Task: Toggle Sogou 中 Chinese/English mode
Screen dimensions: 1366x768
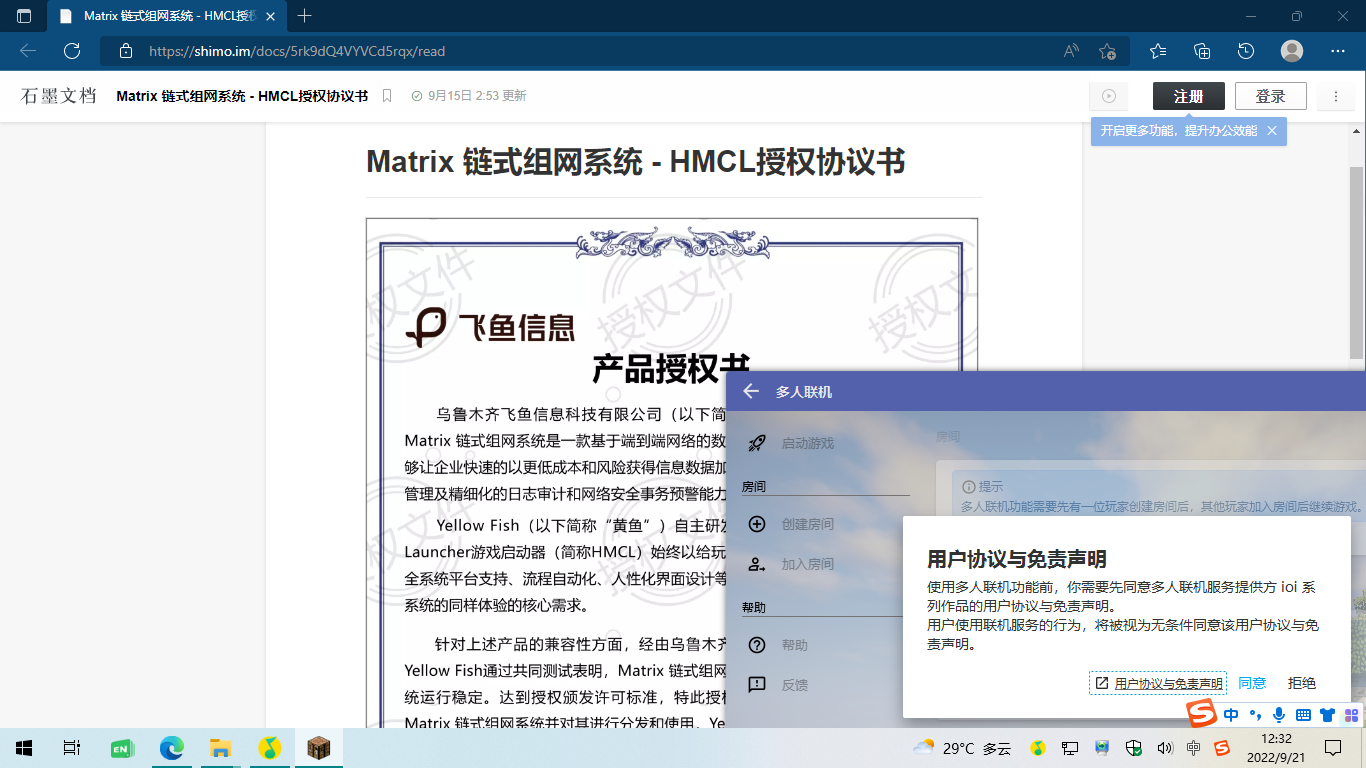Action: (1231, 714)
